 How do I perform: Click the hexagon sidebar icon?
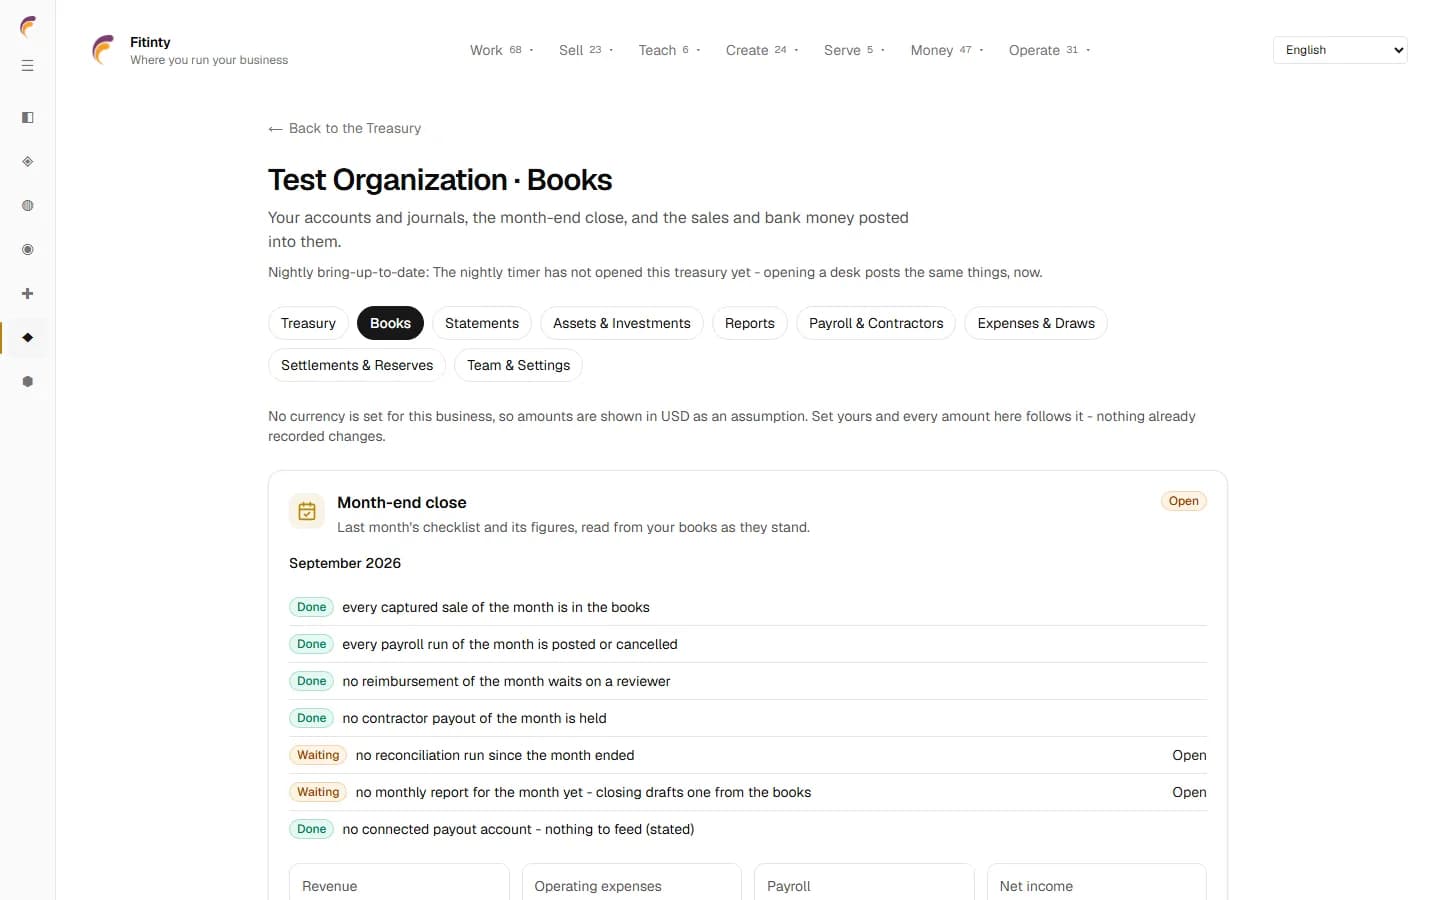(x=28, y=382)
